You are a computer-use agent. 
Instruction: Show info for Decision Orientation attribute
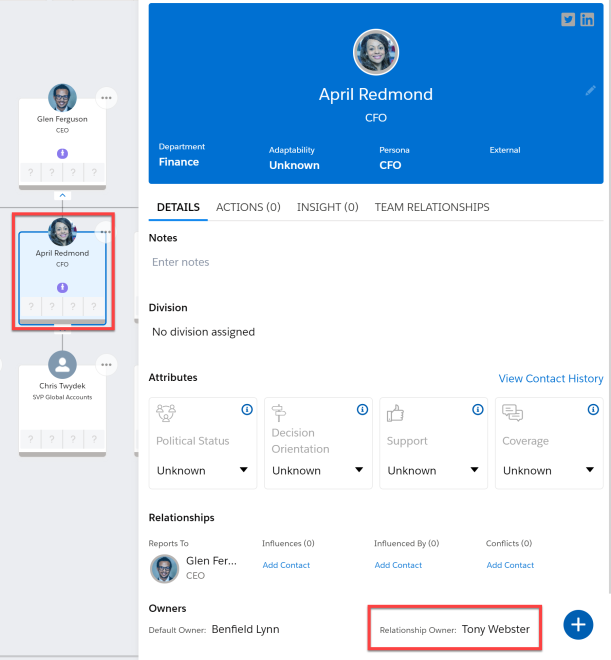362,409
